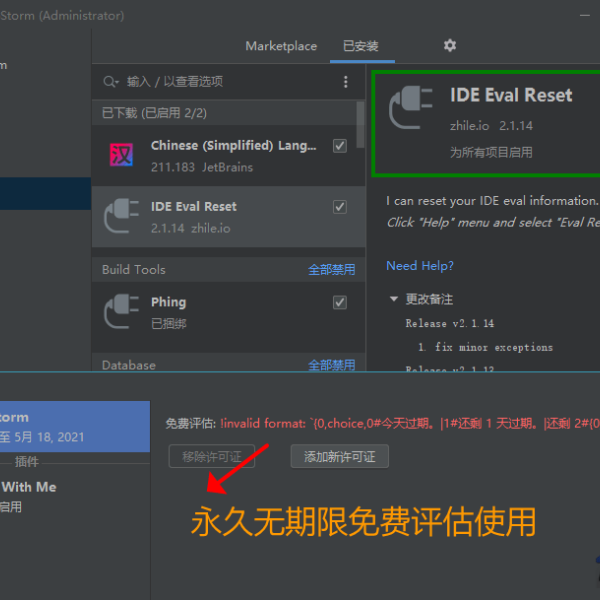
Task: Minimize the window with the dash button
Action: pyautogui.click(x=585, y=16)
